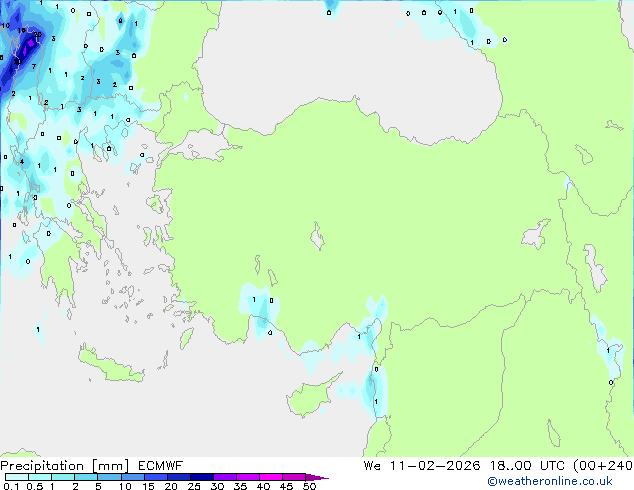Pick the 15–20 mm legend color swatch
The height and width of the screenshot is (490, 634).
click(x=156, y=477)
